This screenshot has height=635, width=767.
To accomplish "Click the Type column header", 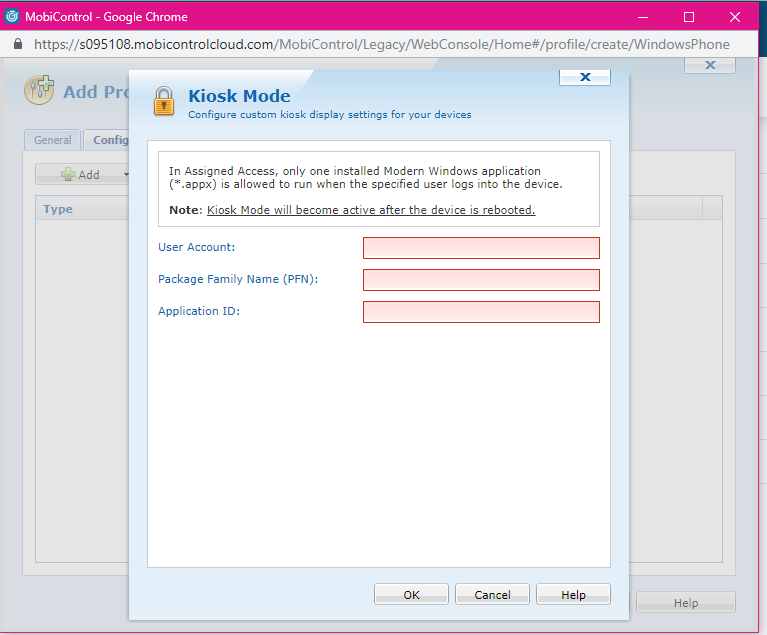I will [58, 209].
